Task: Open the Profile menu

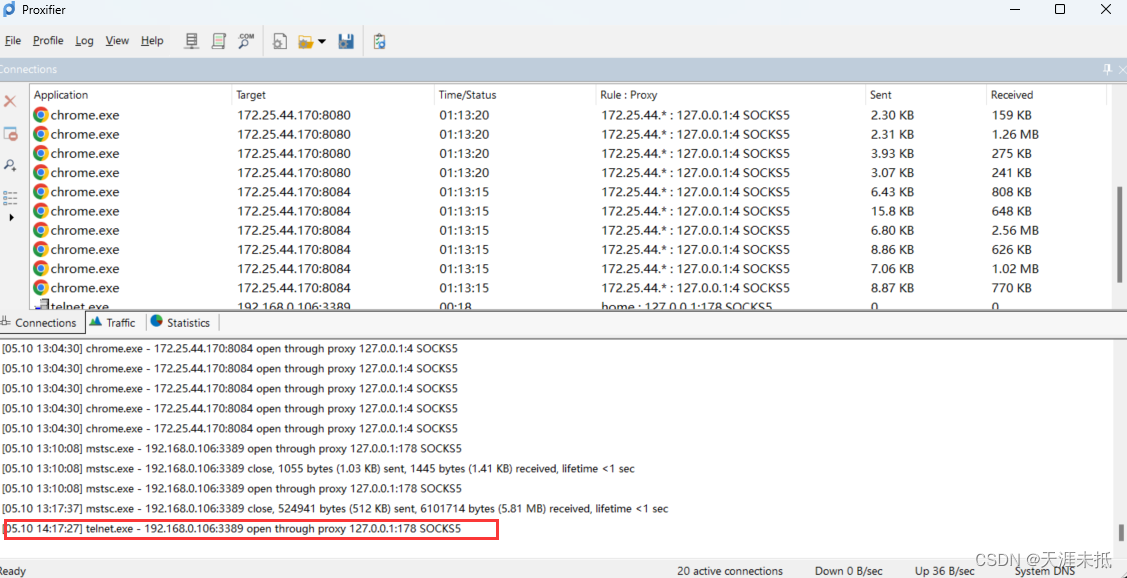Action: 48,41
